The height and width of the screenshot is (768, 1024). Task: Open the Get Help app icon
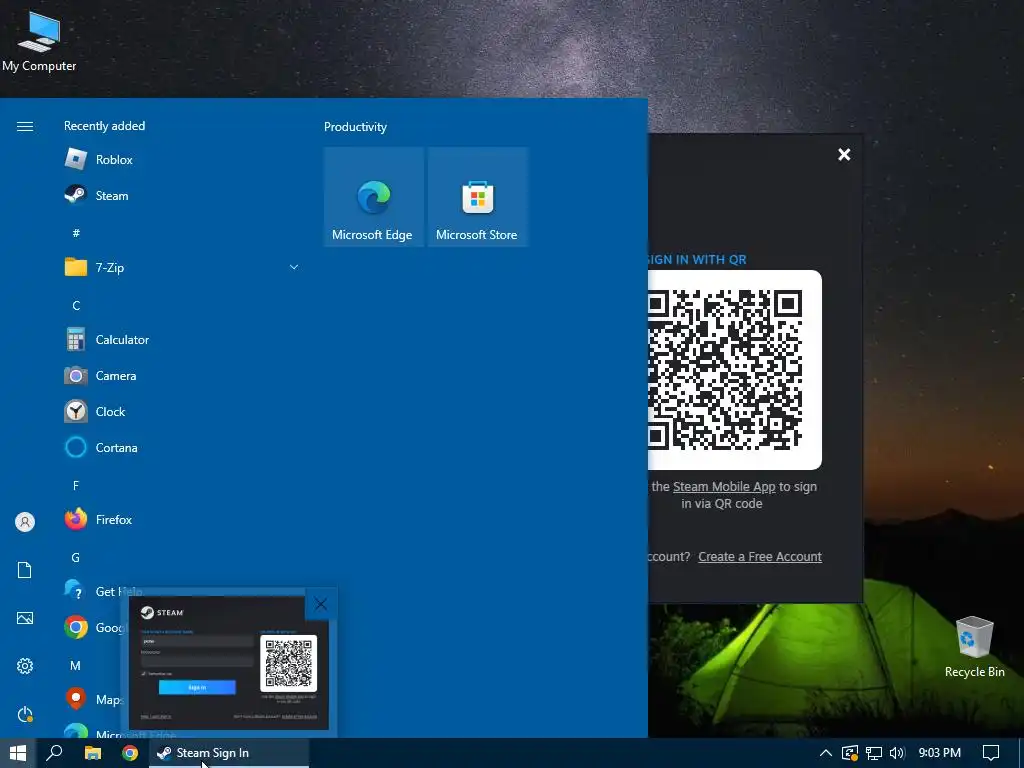point(76,590)
